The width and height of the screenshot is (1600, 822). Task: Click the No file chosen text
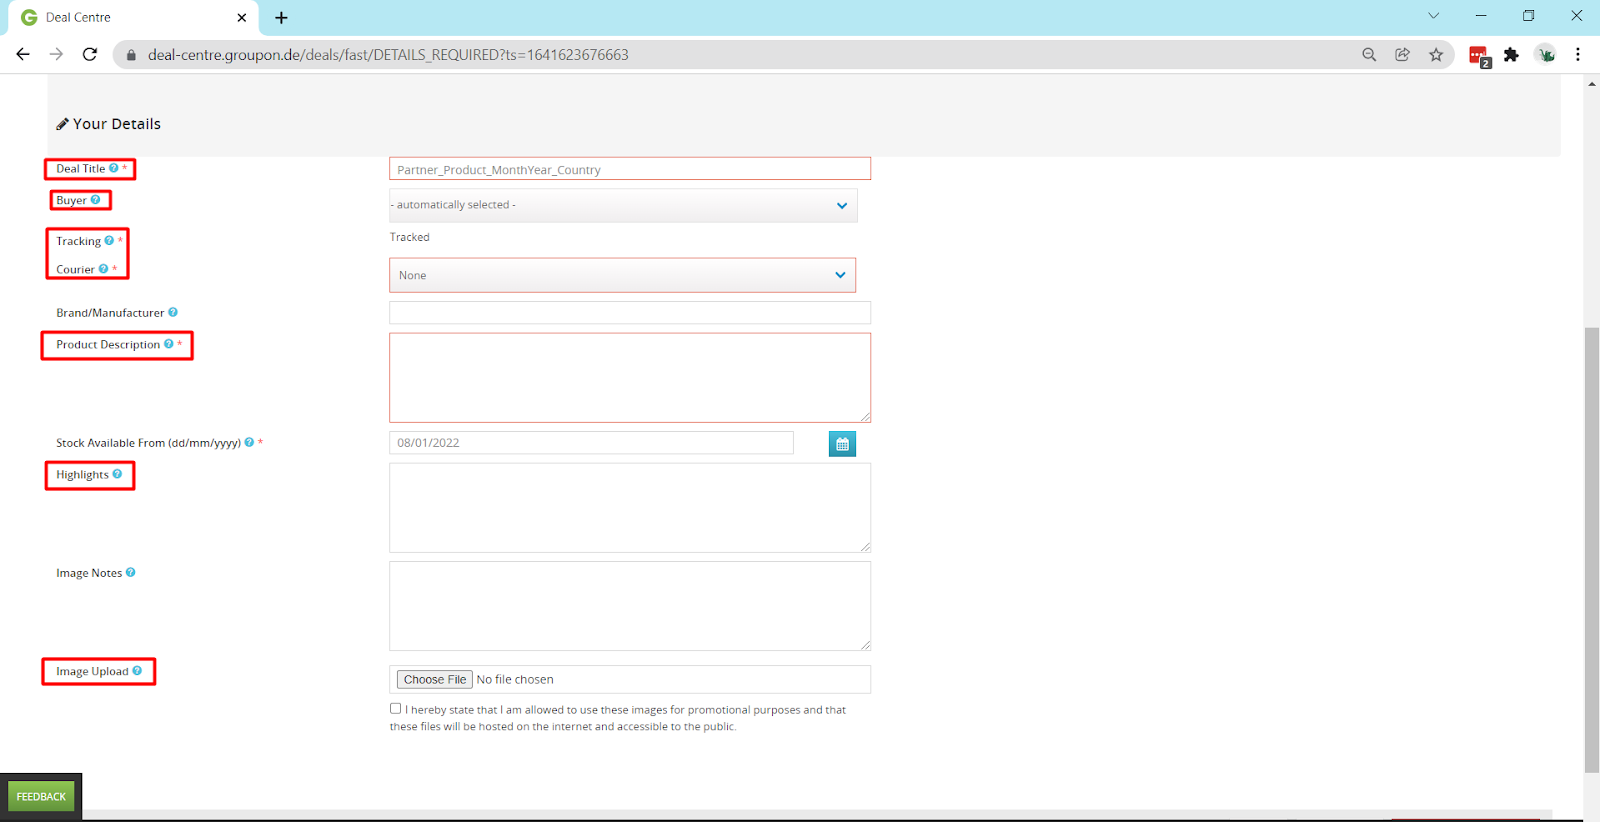[x=515, y=679]
